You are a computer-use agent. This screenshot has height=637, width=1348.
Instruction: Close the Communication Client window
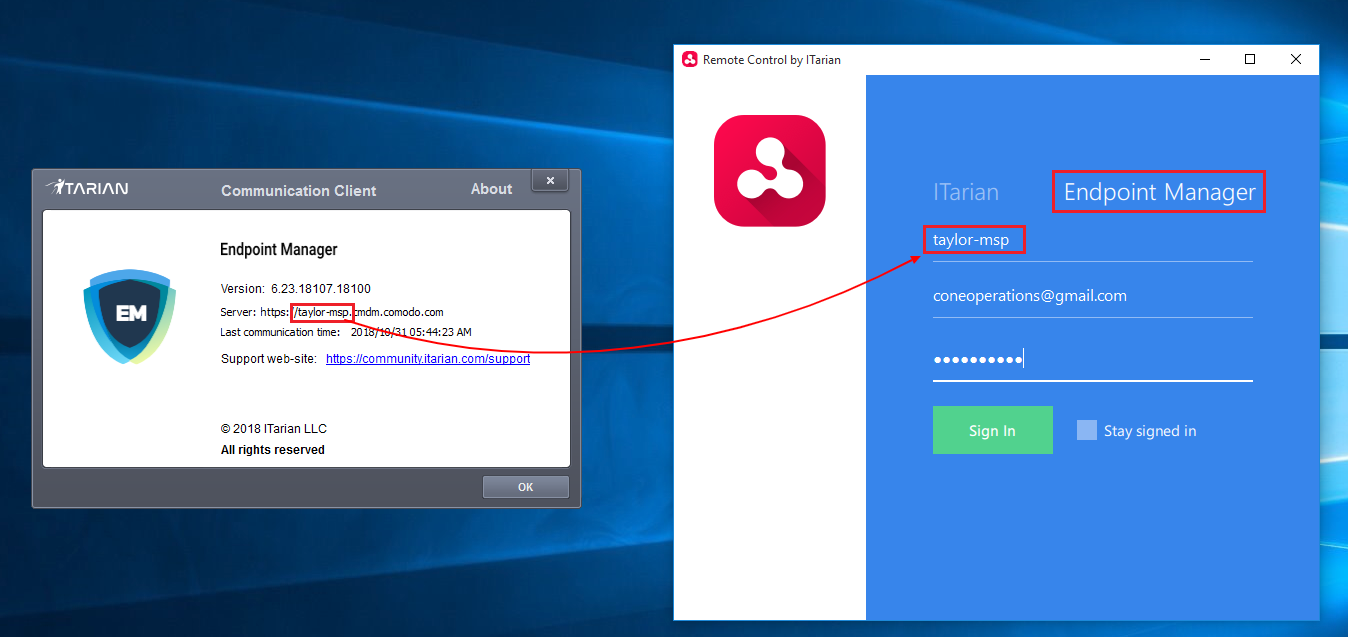pyautogui.click(x=550, y=180)
